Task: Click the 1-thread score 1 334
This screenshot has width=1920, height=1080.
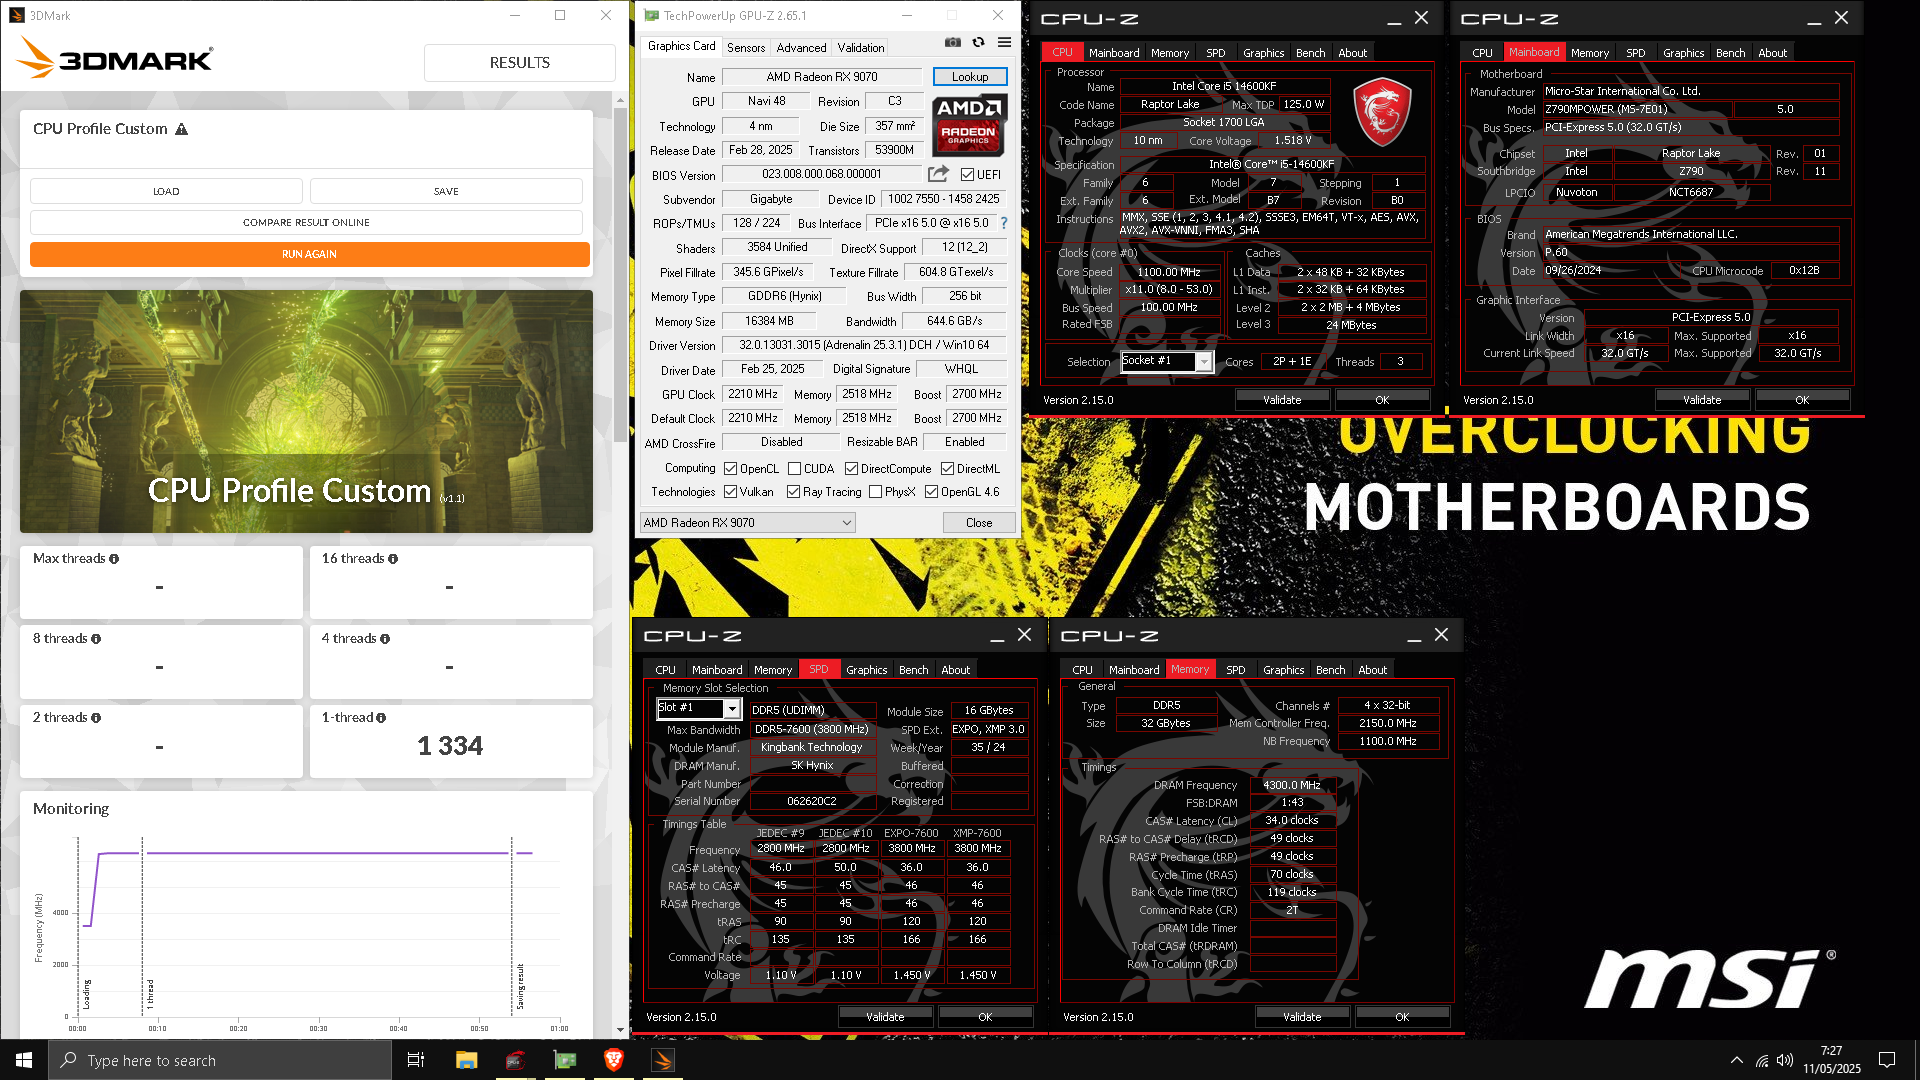Action: [450, 746]
